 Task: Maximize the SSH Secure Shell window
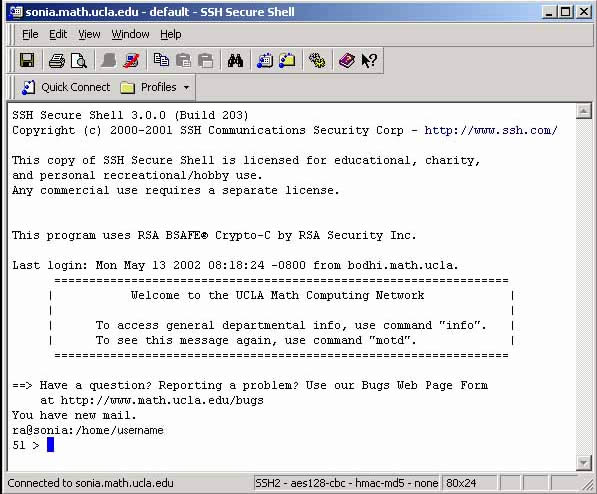click(566, 12)
